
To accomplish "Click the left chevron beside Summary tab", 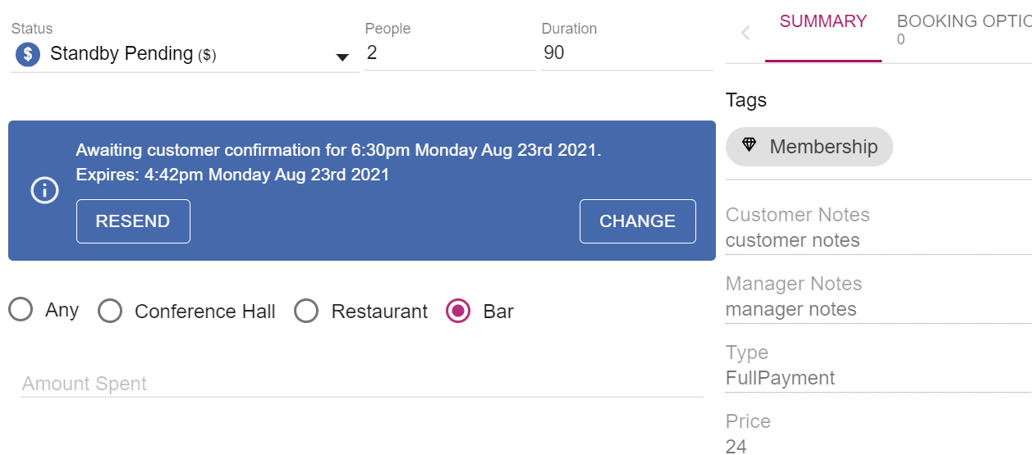I will [745, 33].
